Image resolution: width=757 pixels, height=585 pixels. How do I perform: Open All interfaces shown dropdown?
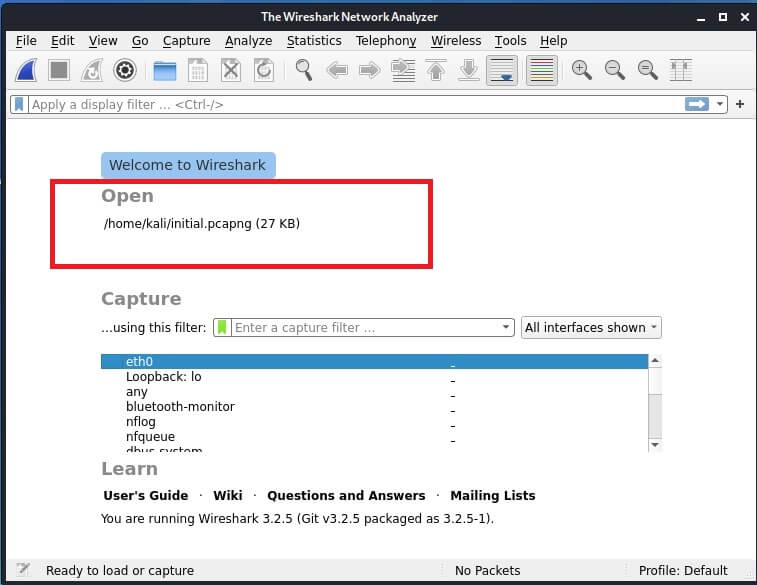(x=591, y=327)
